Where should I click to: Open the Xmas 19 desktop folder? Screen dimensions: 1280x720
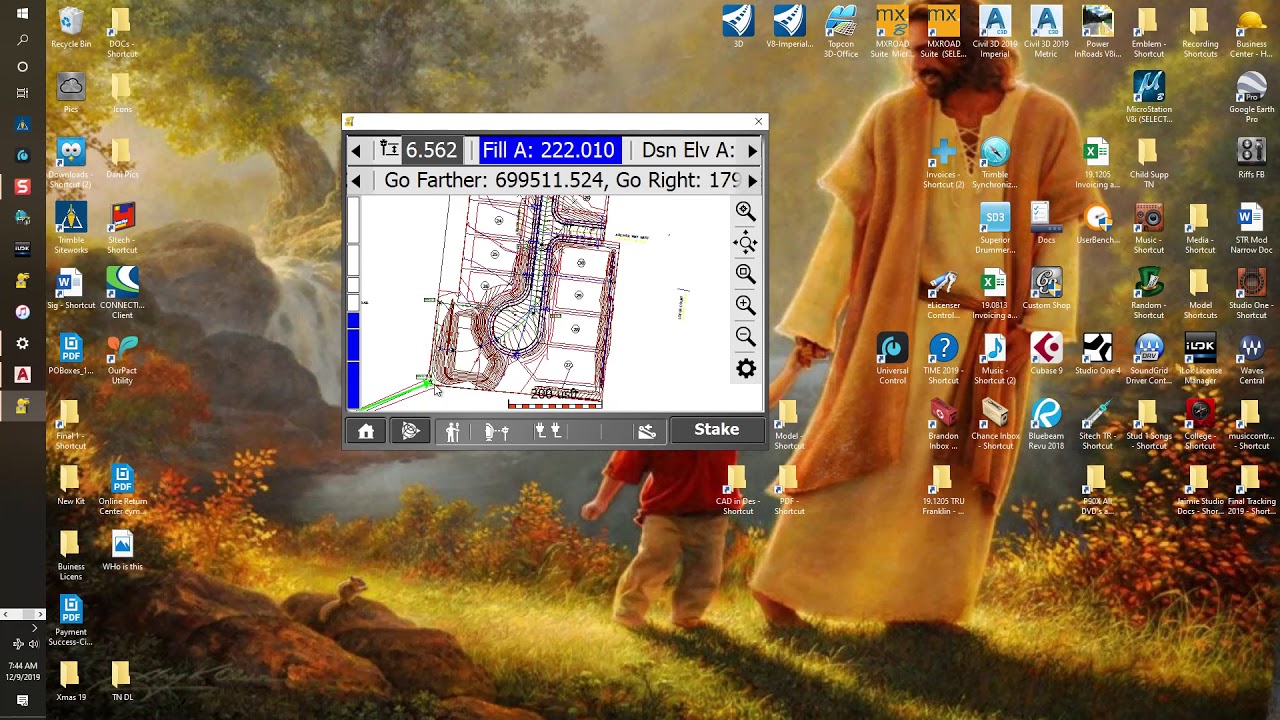coord(71,680)
